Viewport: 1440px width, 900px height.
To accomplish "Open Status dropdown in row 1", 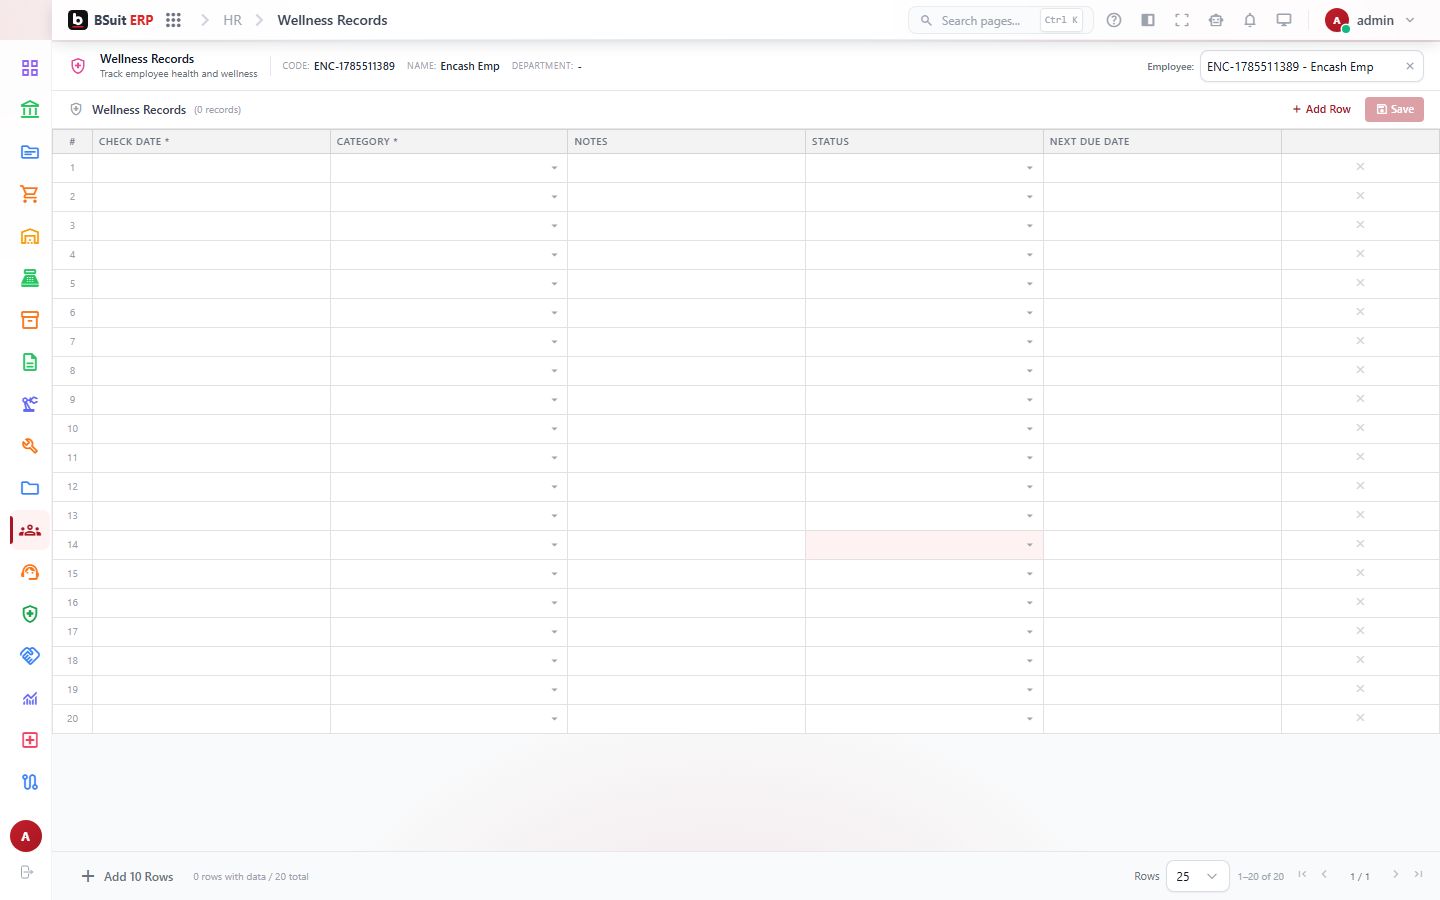I will pyautogui.click(x=1029, y=168).
